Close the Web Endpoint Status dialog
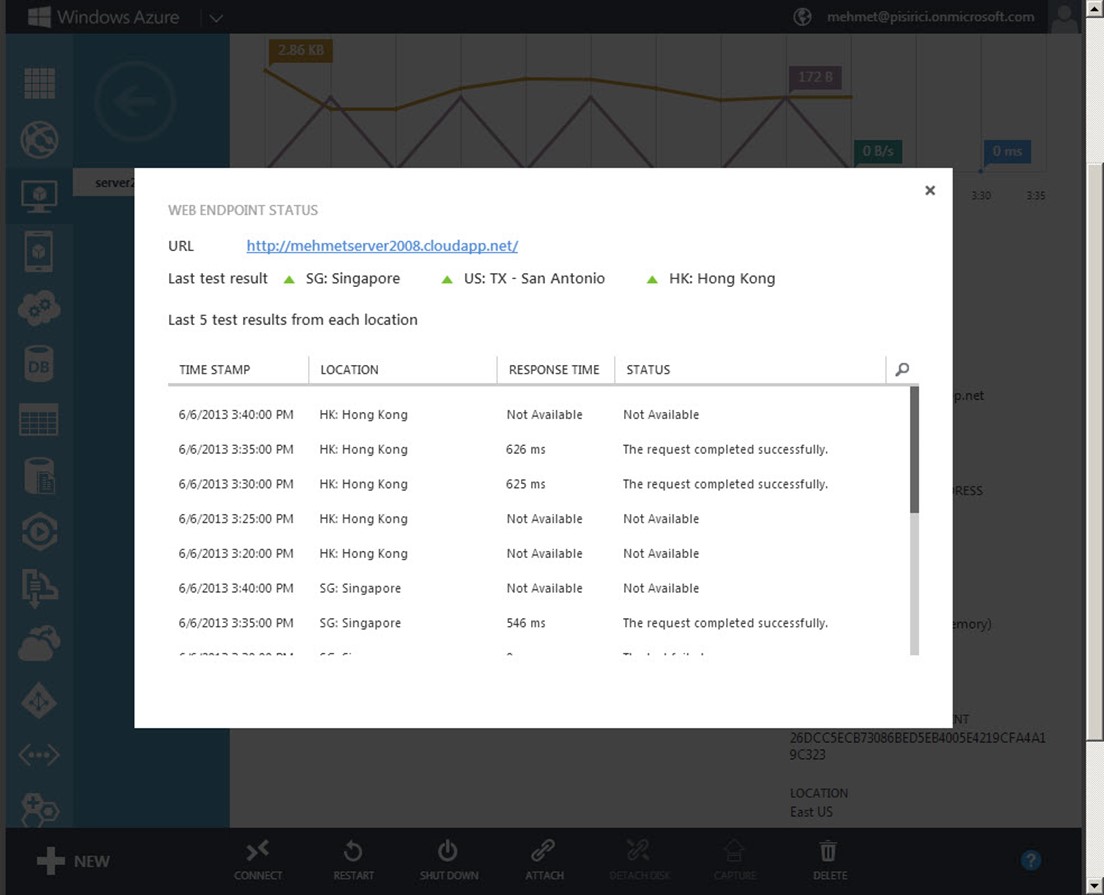1104x895 pixels. point(929,190)
